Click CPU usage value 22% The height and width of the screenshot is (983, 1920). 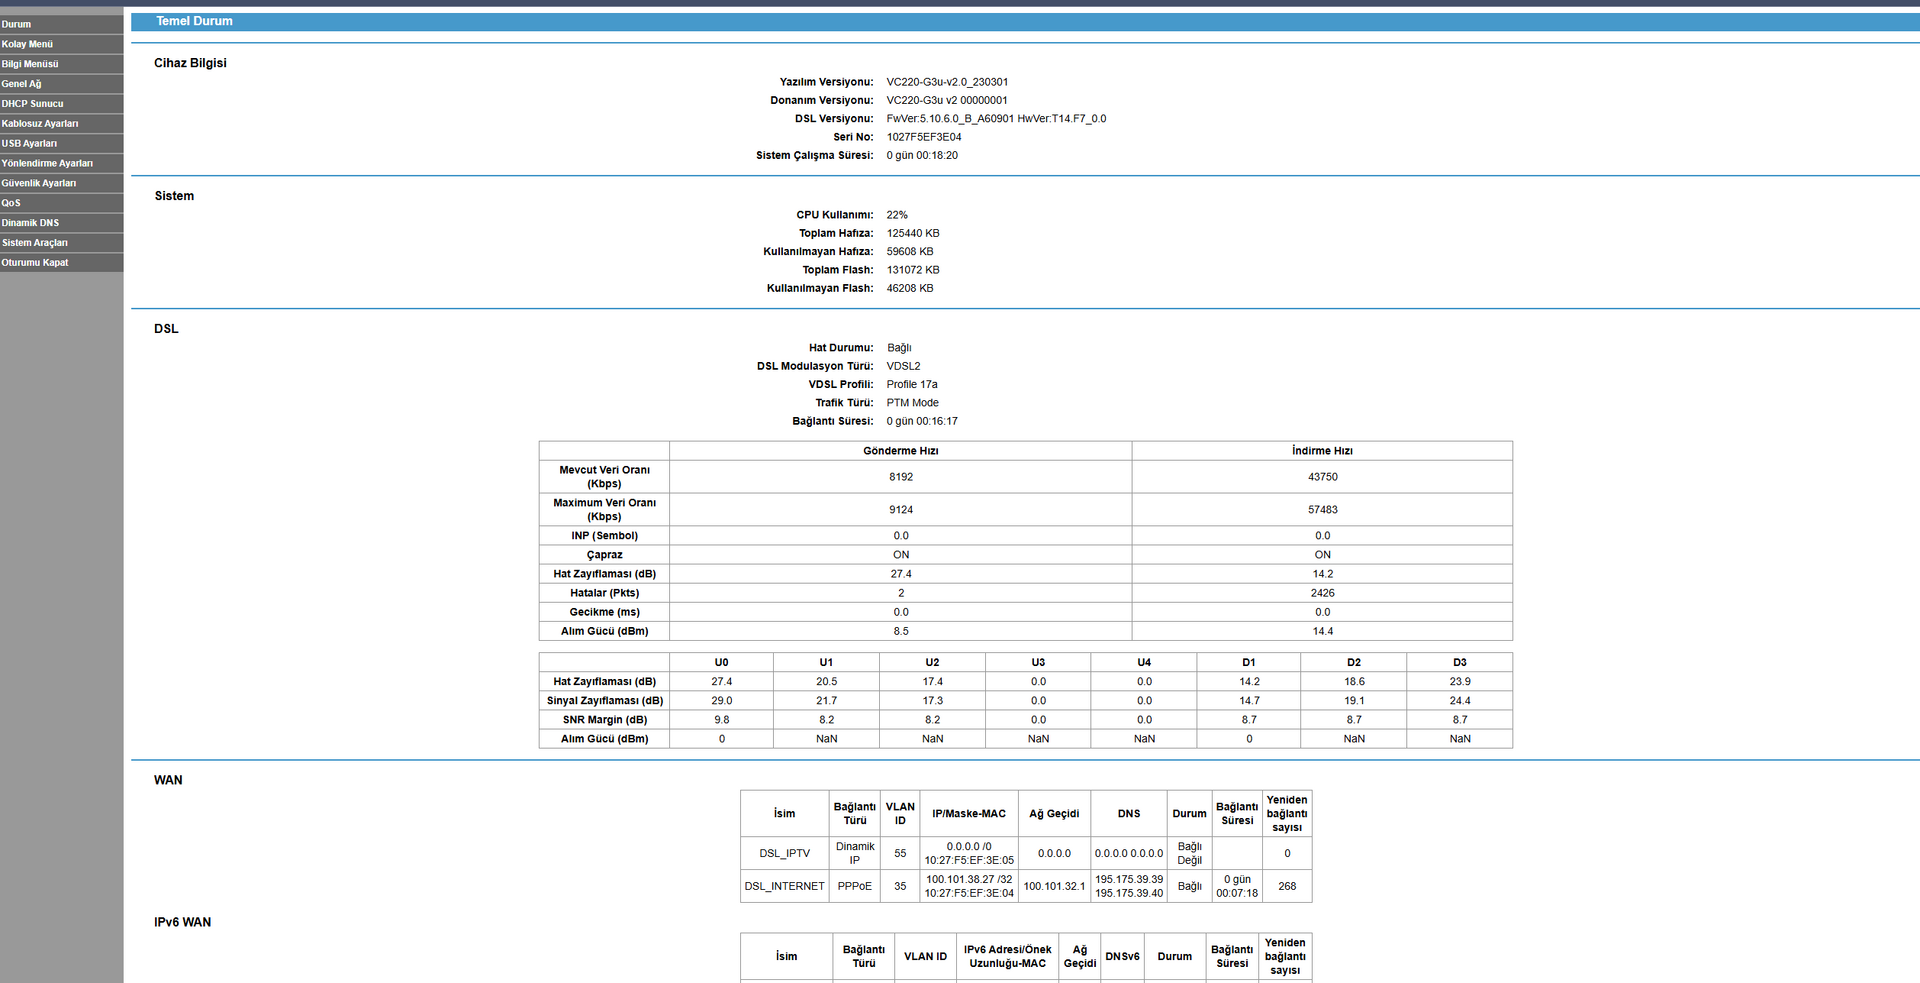897,215
